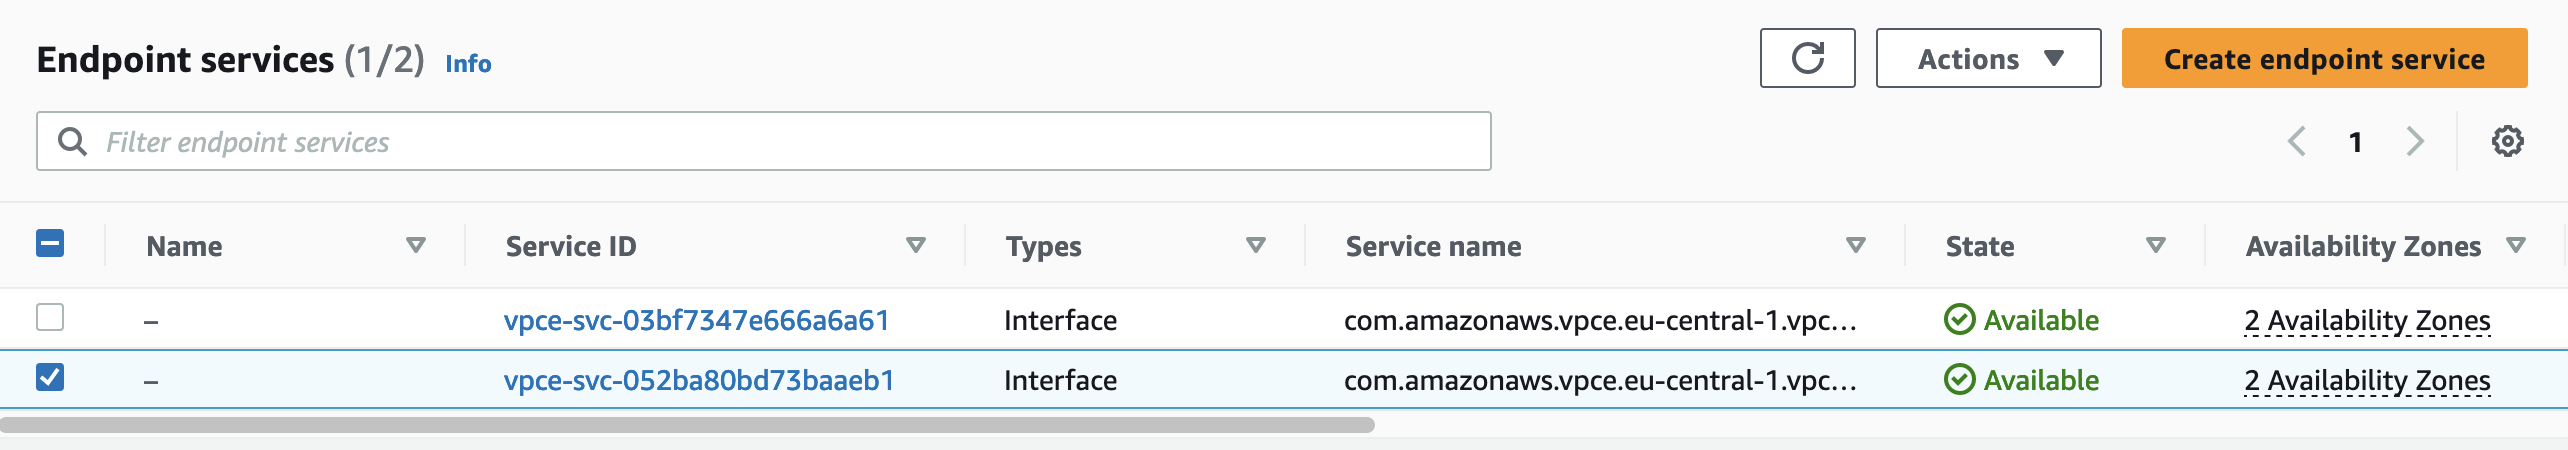Go to previous page arrow
The height and width of the screenshot is (450, 2568).
tap(2297, 142)
